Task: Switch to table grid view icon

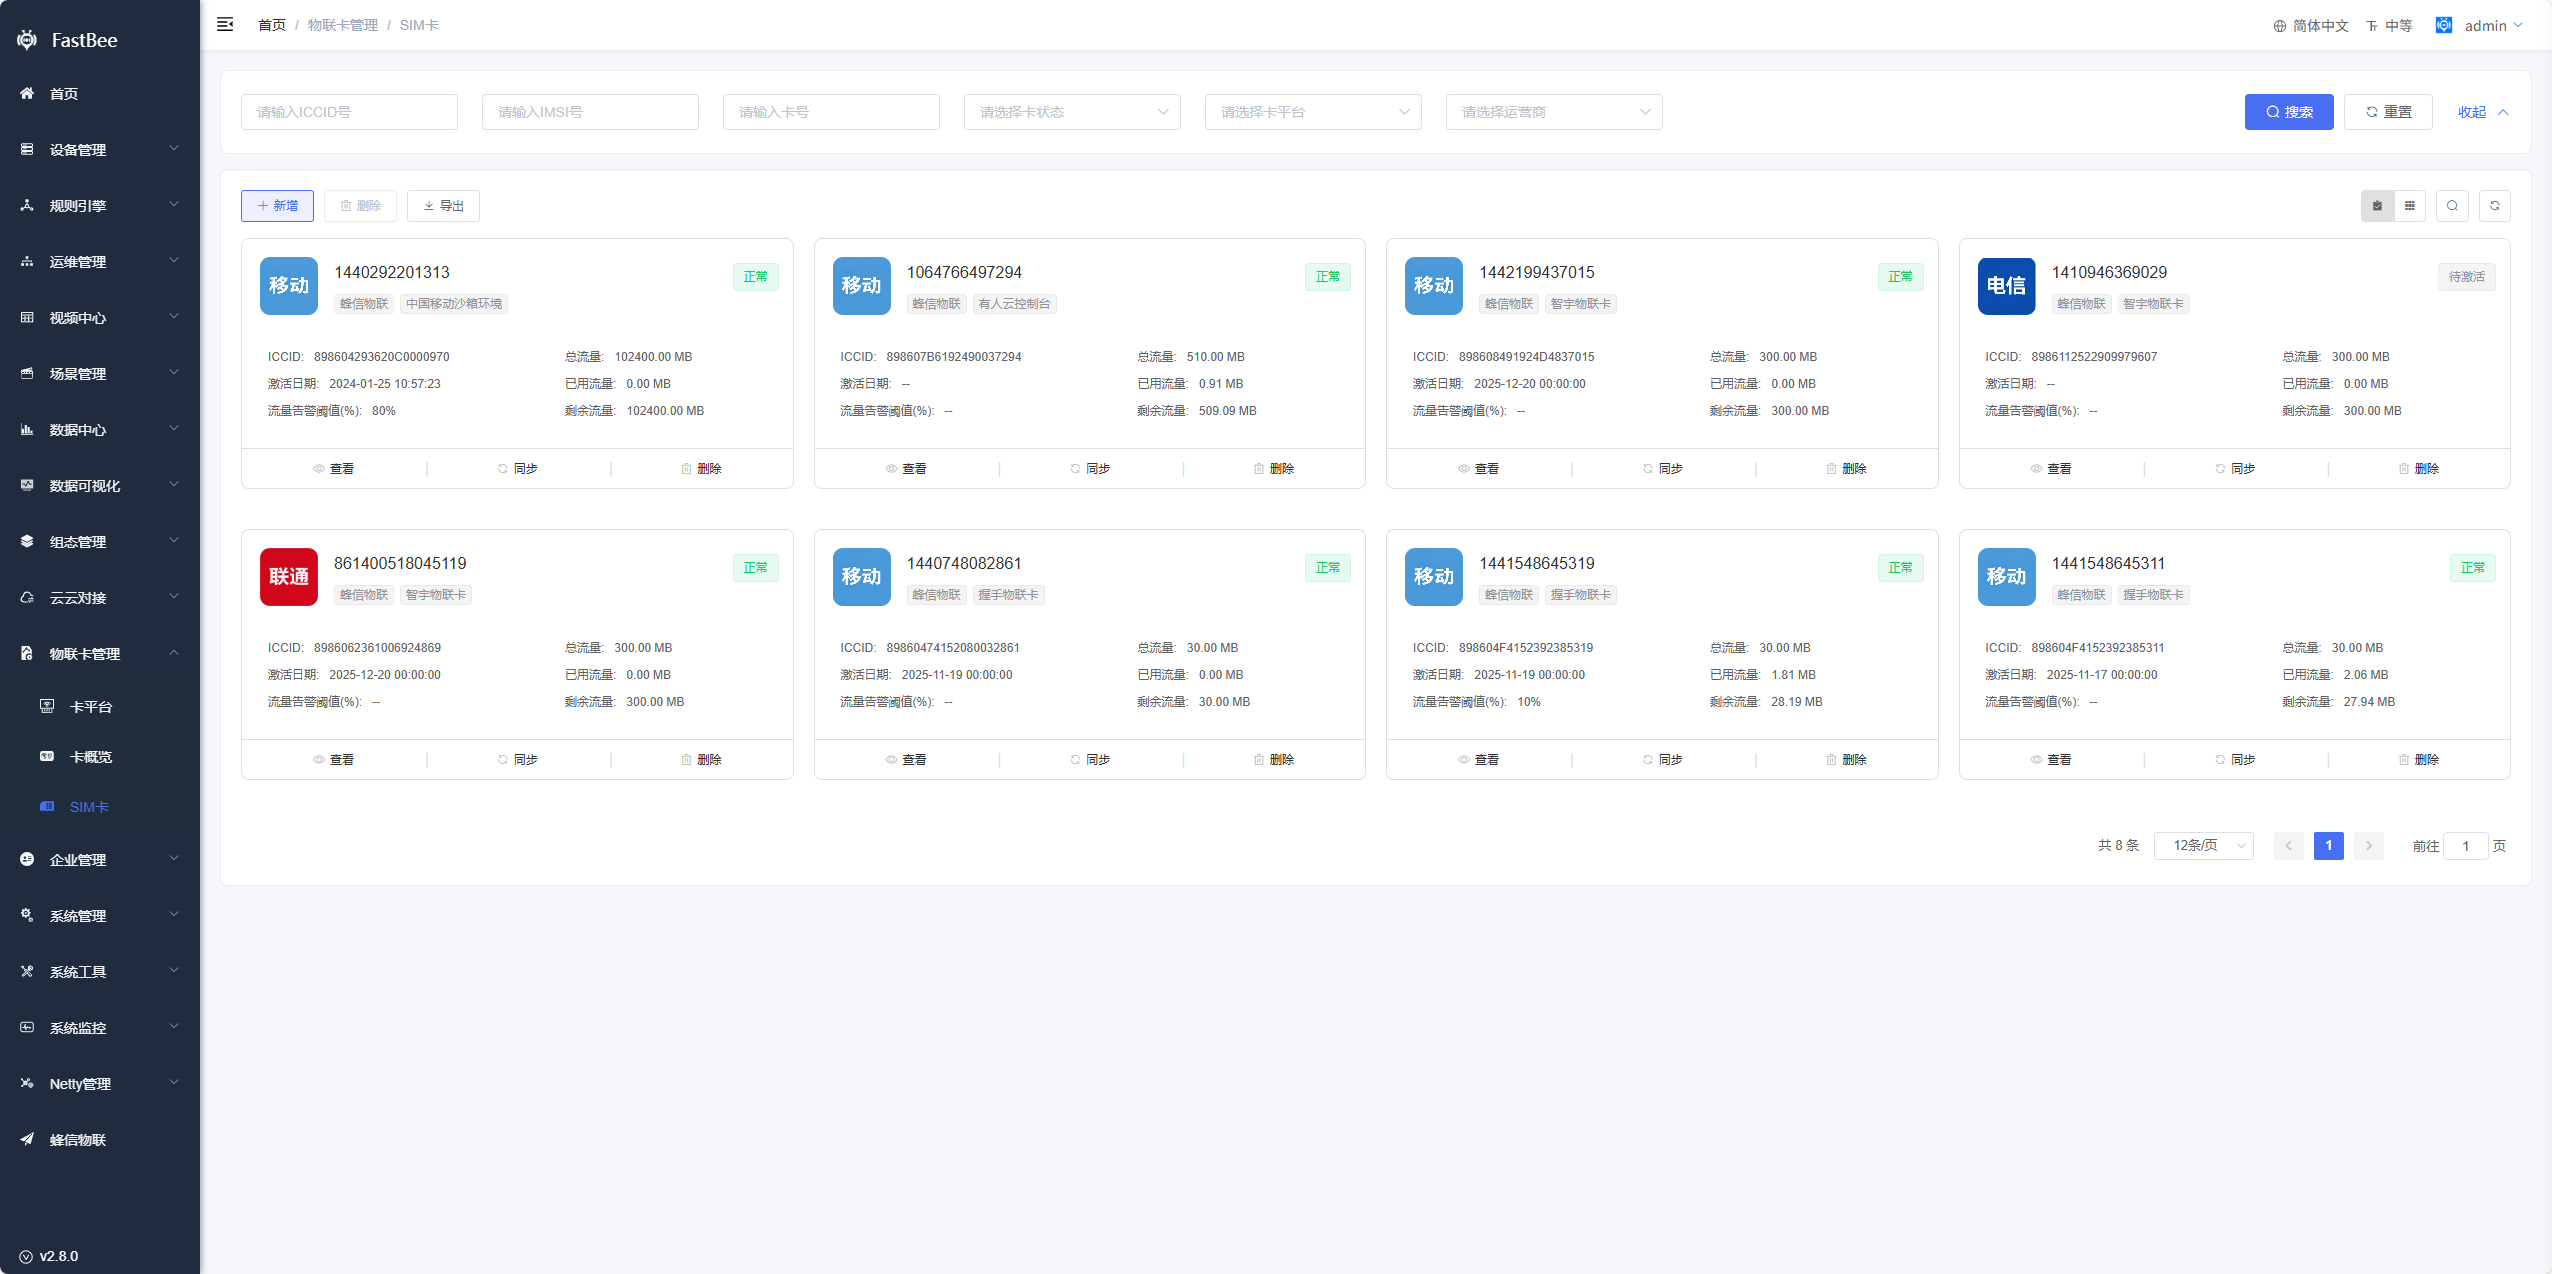Action: point(2410,206)
